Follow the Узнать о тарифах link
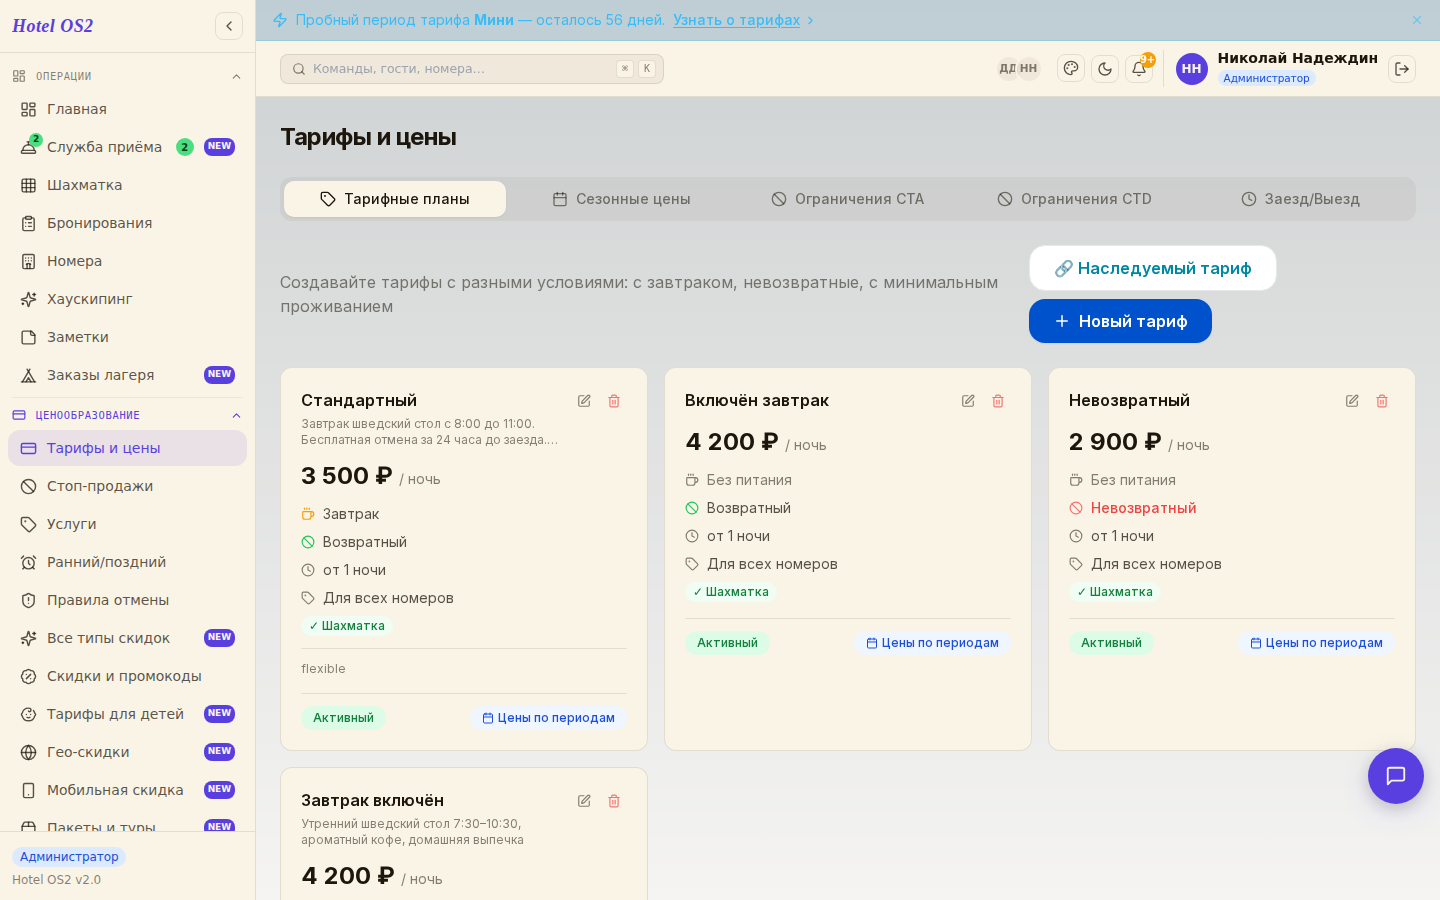Screen dimensions: 1440x900 [736, 20]
